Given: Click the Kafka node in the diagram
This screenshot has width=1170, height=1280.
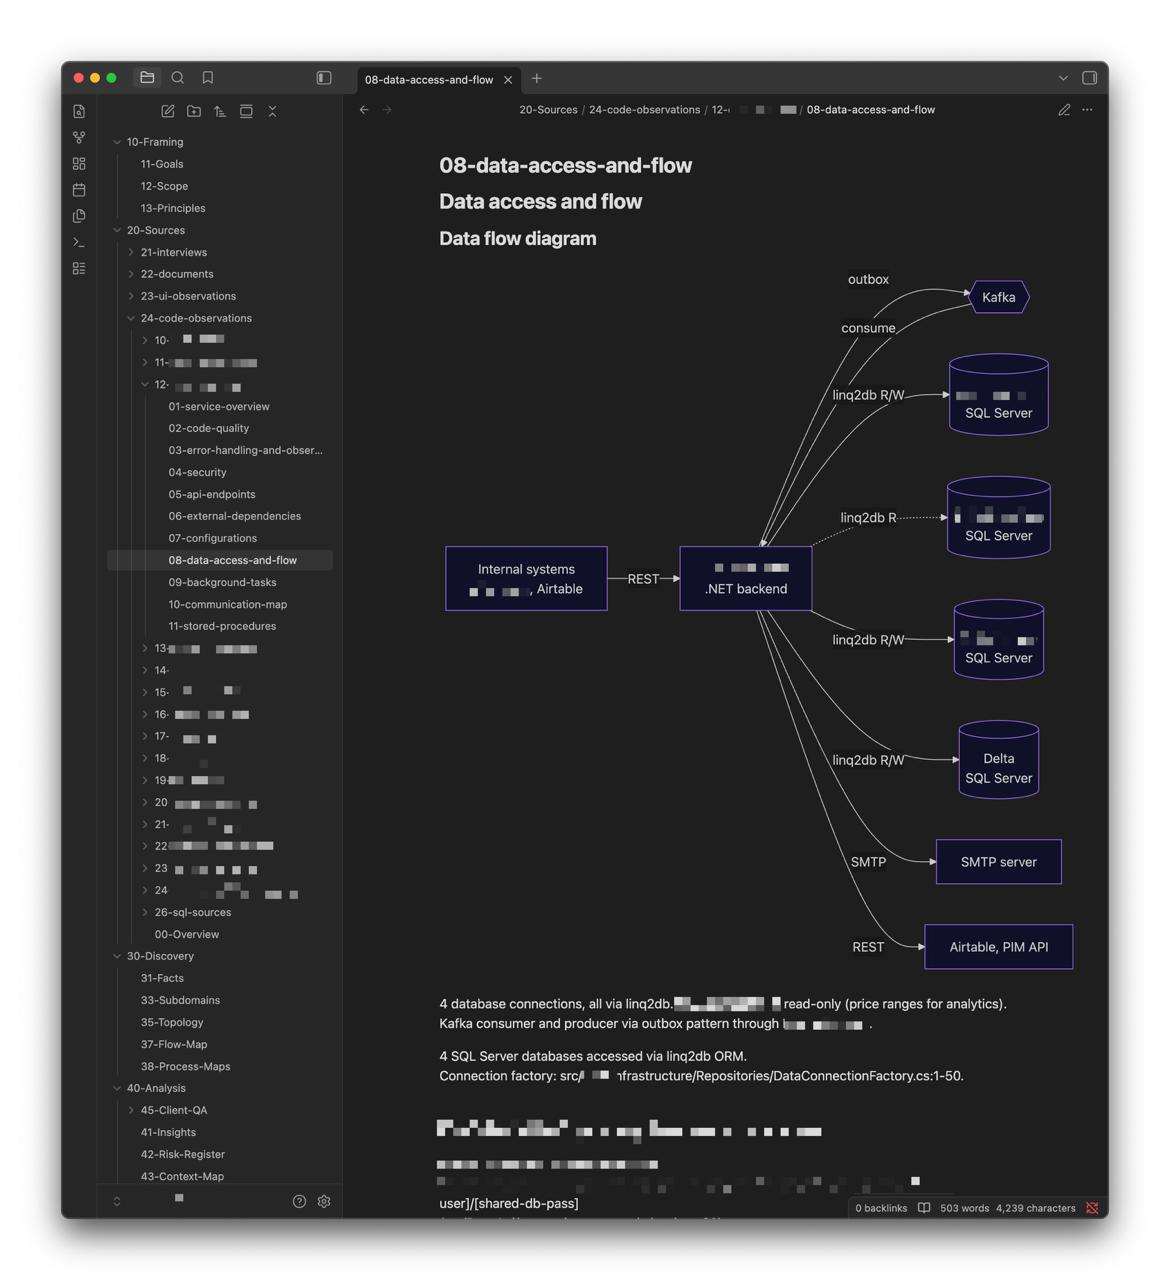Looking at the screenshot, I should click(x=999, y=297).
